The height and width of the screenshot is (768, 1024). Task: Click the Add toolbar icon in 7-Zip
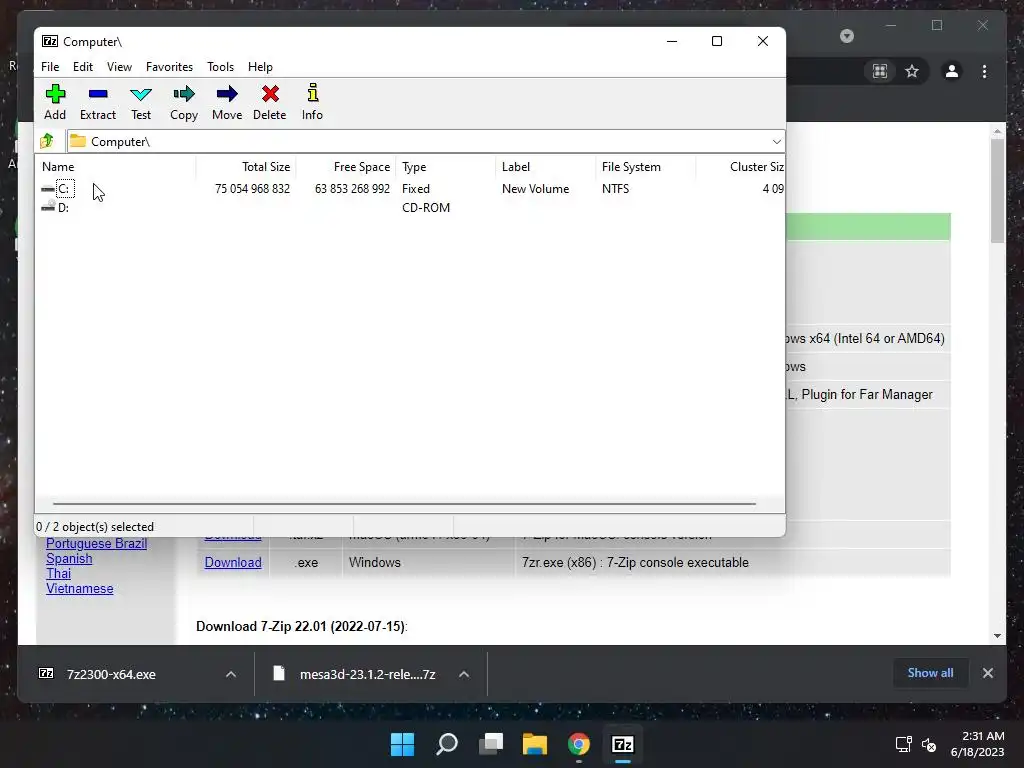(55, 103)
